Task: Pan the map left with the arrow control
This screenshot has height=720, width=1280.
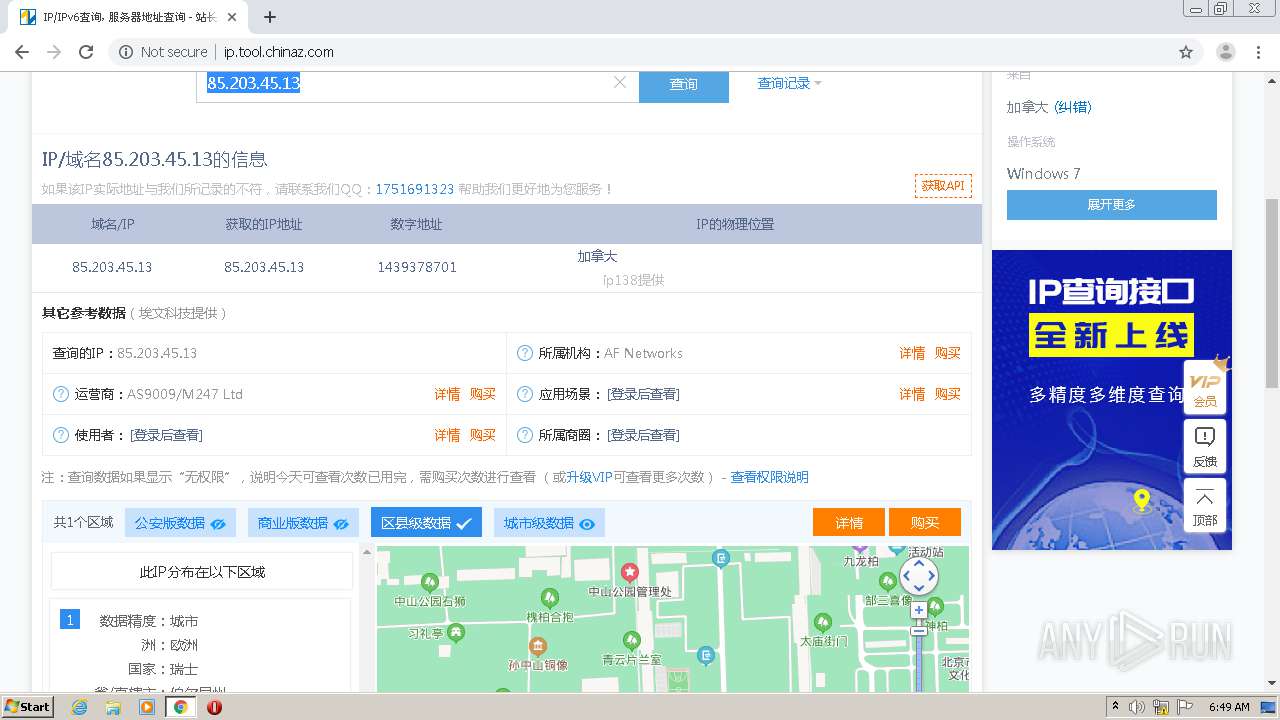Action: 906,576
